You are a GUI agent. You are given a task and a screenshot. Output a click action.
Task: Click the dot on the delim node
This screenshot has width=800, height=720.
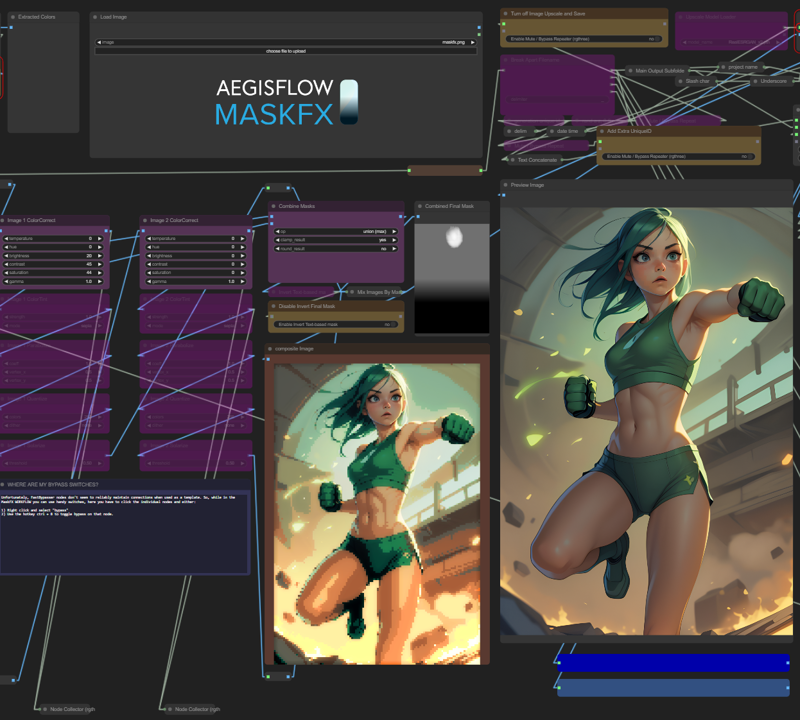[509, 131]
